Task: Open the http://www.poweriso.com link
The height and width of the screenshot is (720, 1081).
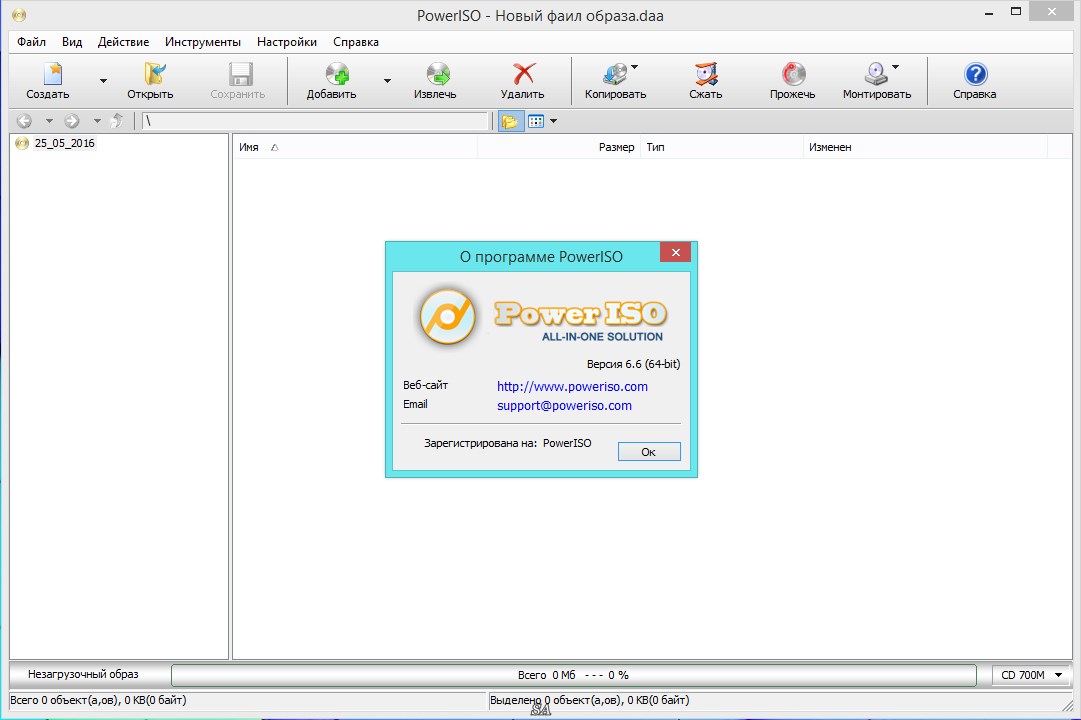Action: click(x=572, y=387)
